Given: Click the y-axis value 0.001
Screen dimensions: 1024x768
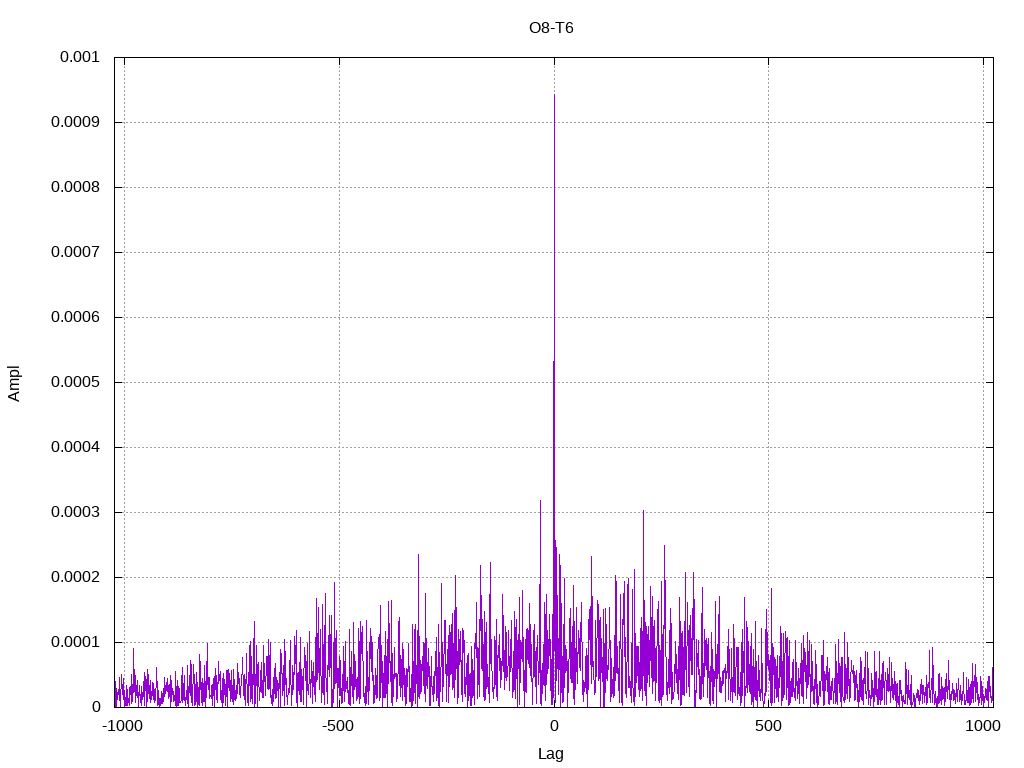Looking at the screenshot, I should pos(80,57).
